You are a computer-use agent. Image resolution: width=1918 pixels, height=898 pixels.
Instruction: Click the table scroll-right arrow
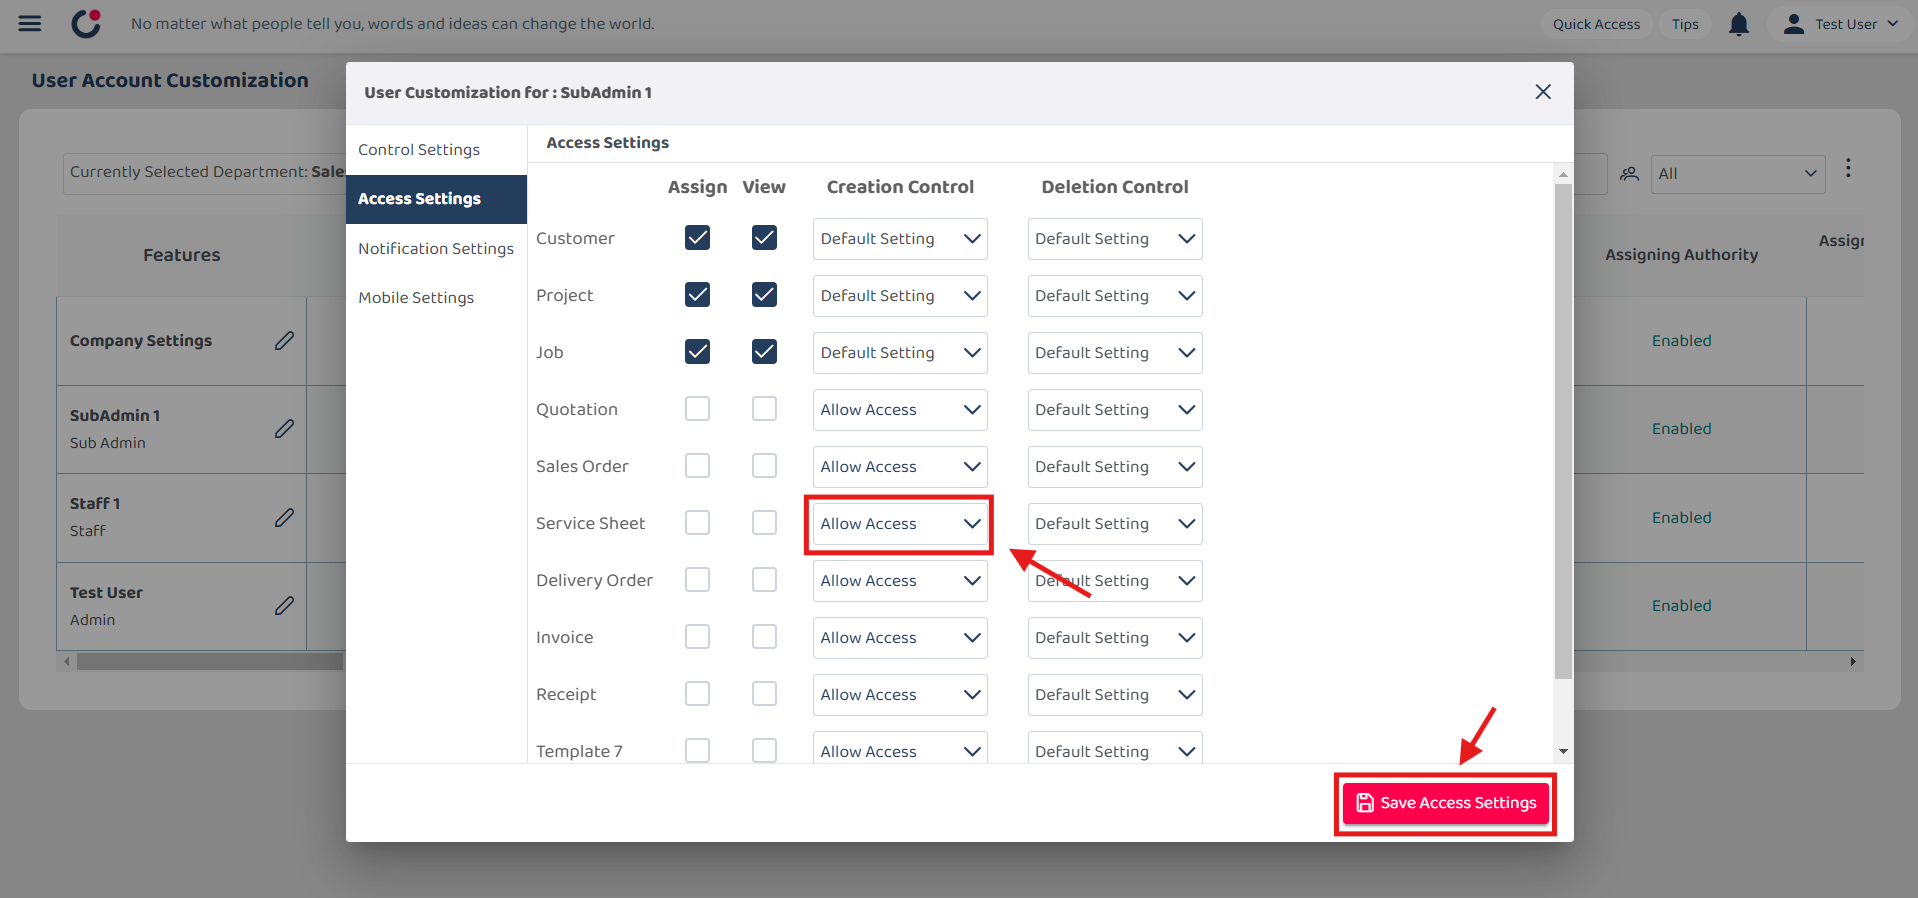click(1853, 662)
